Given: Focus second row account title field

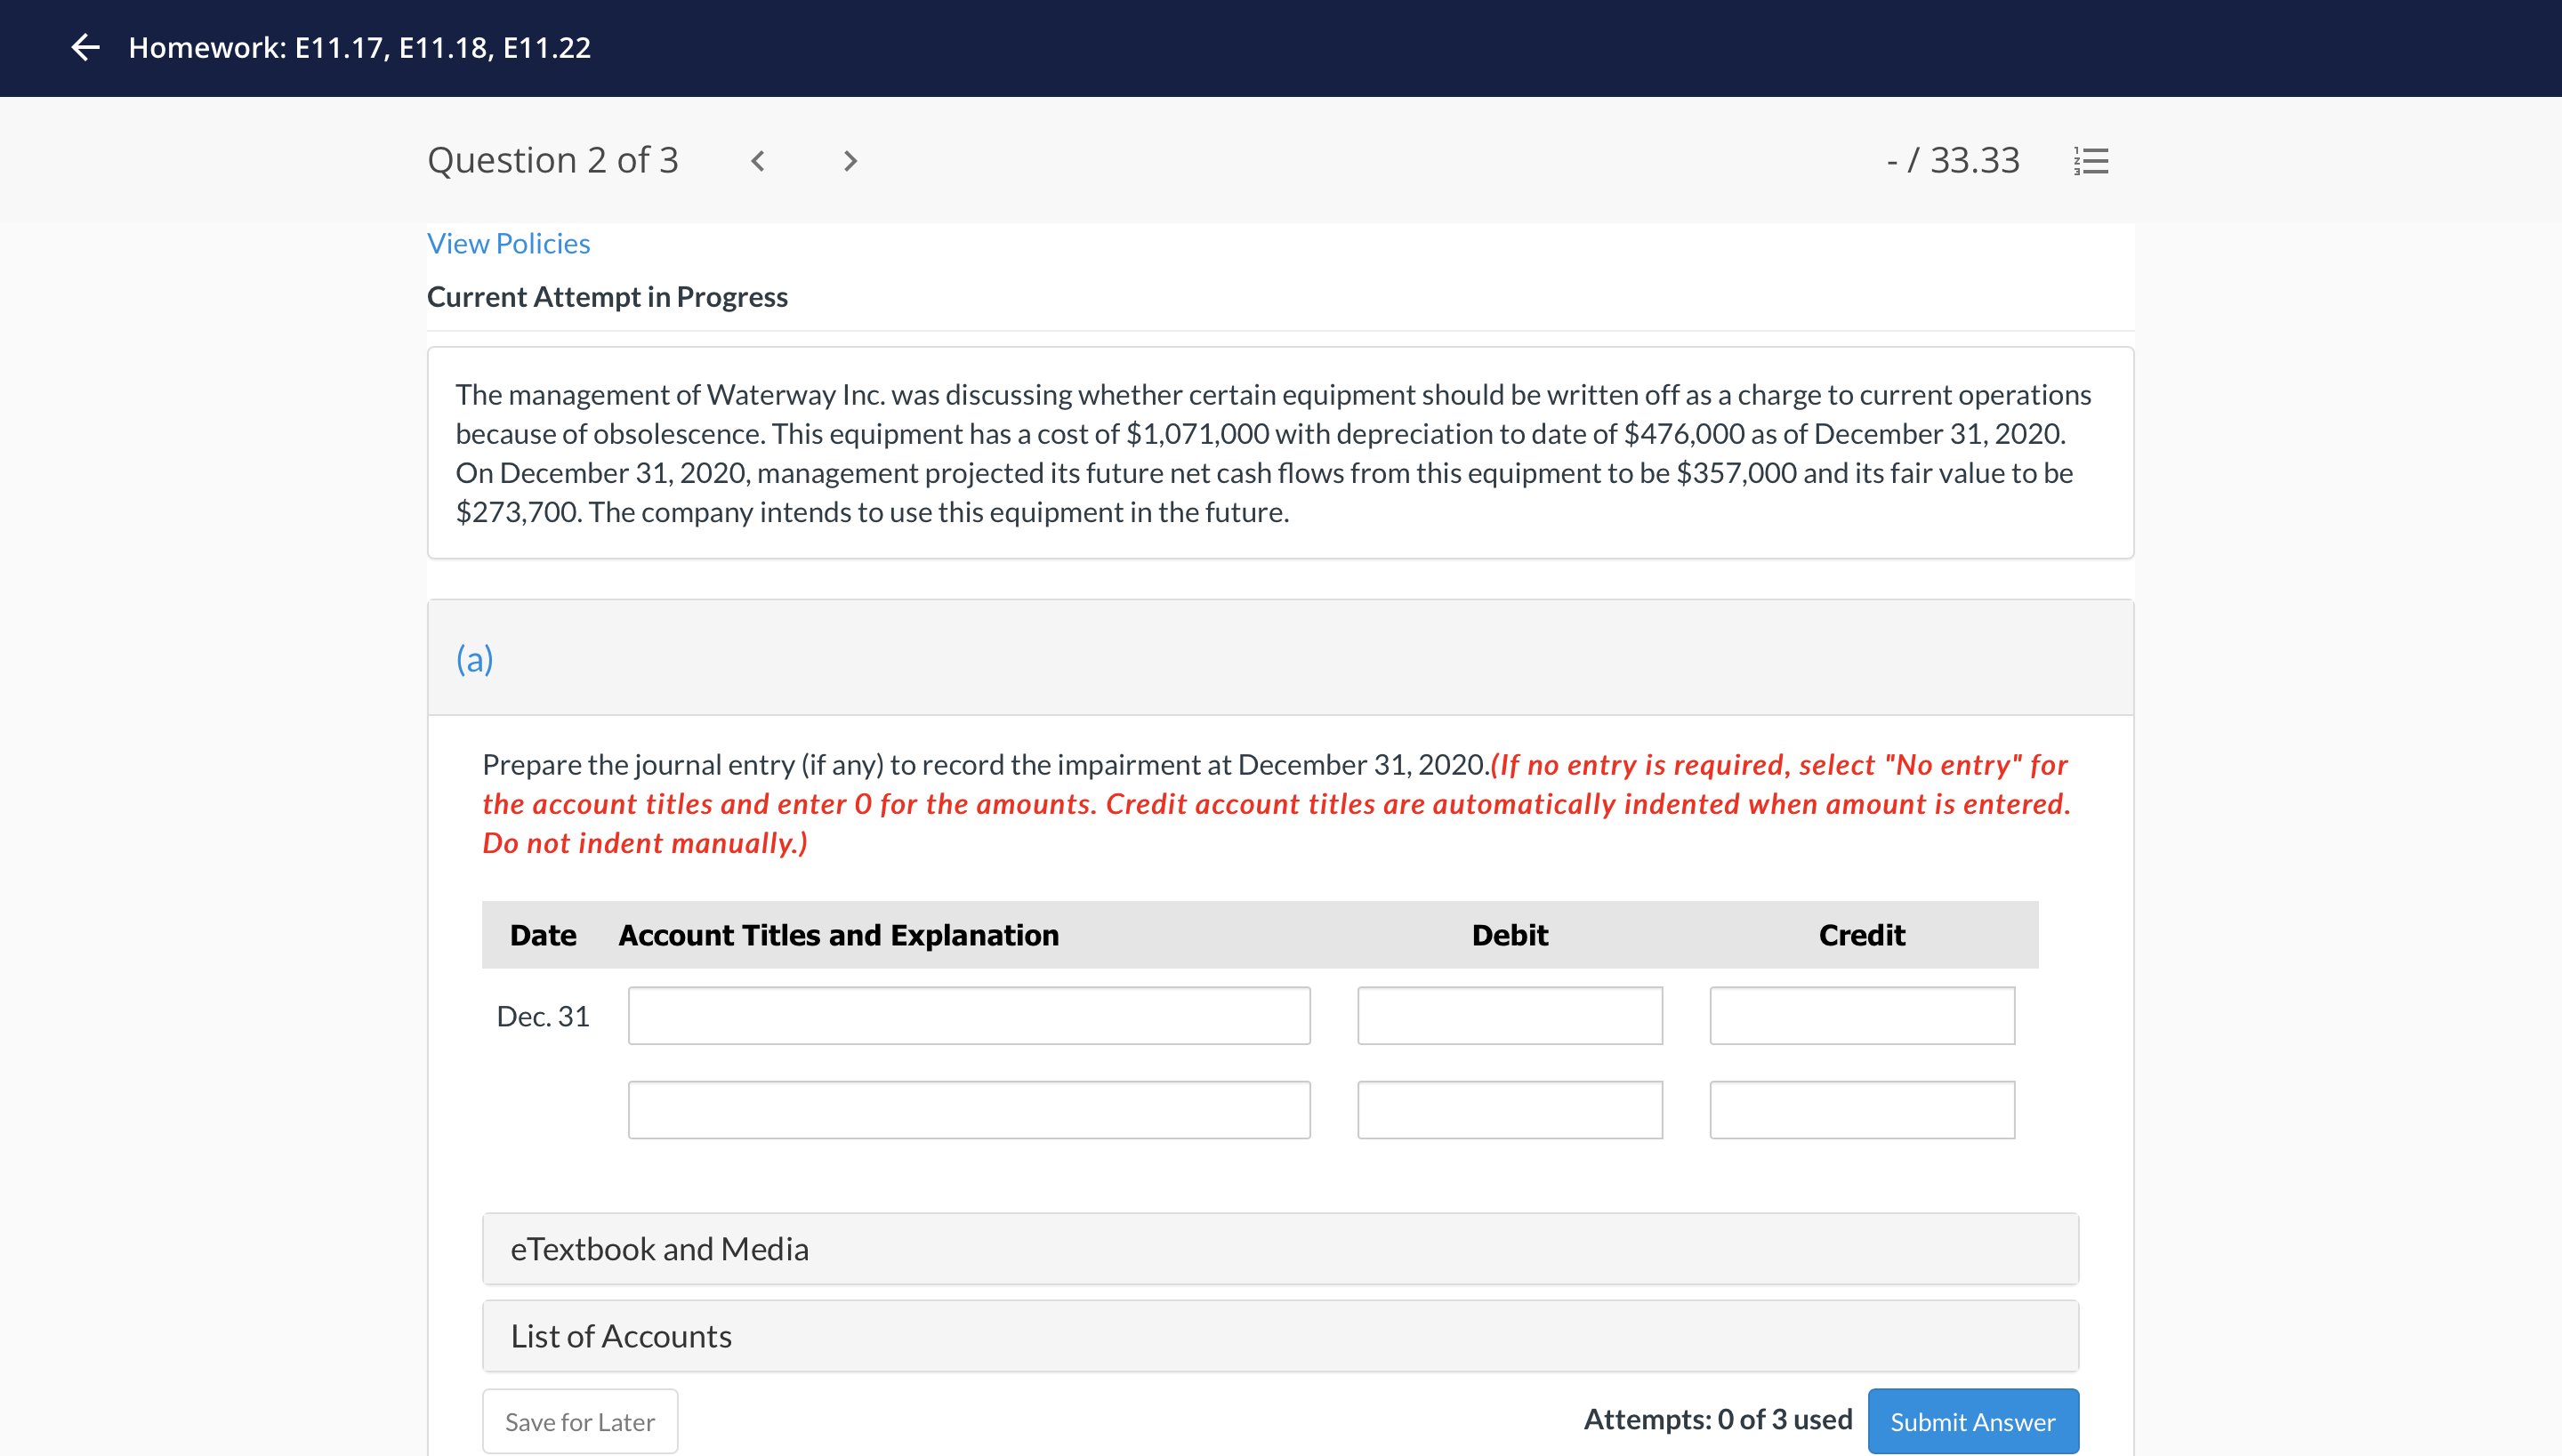Looking at the screenshot, I should point(968,1110).
